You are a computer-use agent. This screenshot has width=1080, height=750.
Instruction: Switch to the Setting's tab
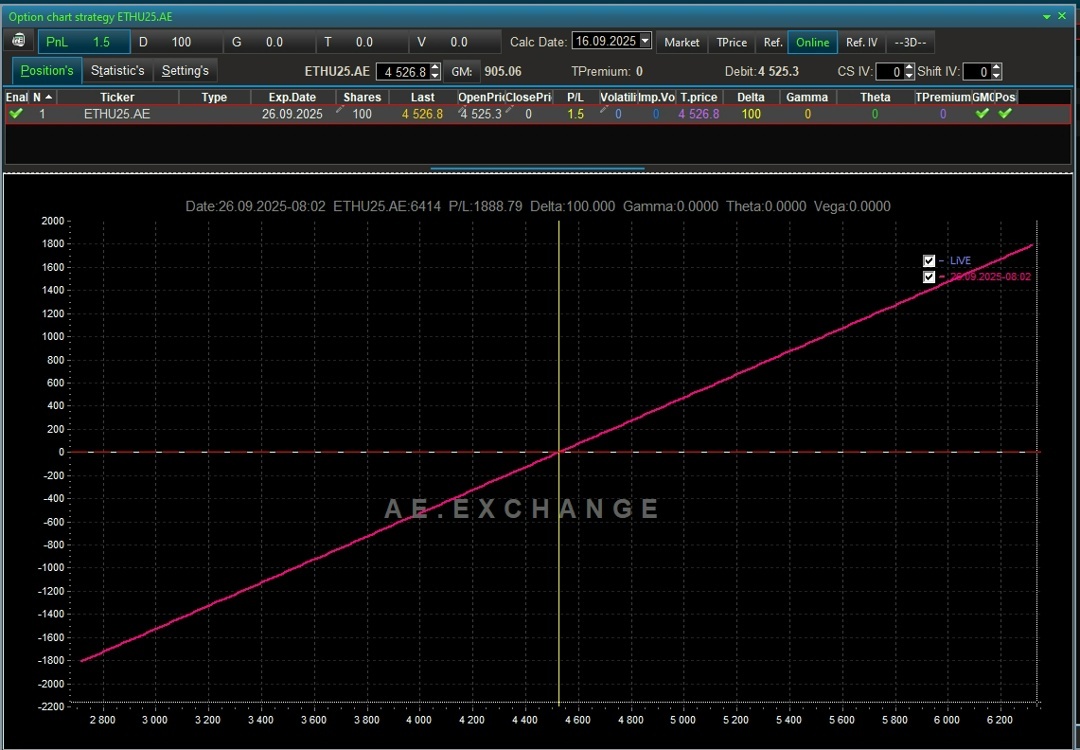click(185, 70)
